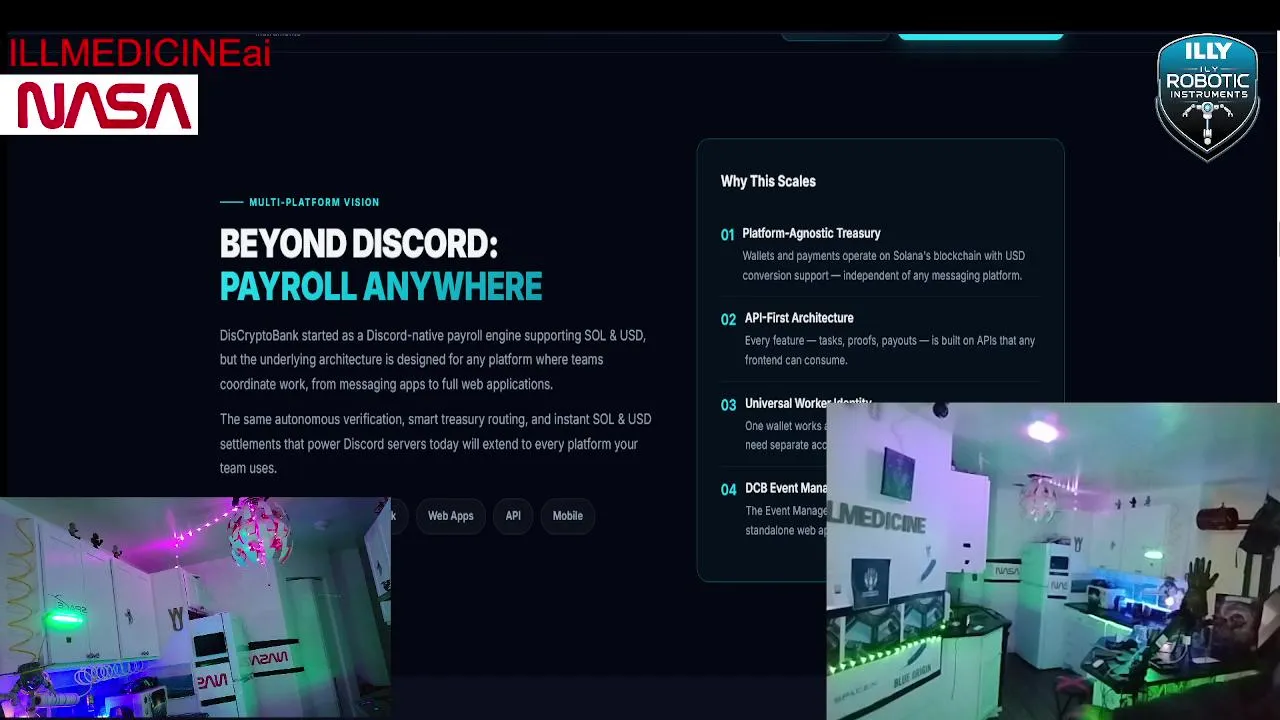Click the 'Universal Worker Identity' heading
Image resolution: width=1280 pixels, height=720 pixels.
[x=808, y=402]
